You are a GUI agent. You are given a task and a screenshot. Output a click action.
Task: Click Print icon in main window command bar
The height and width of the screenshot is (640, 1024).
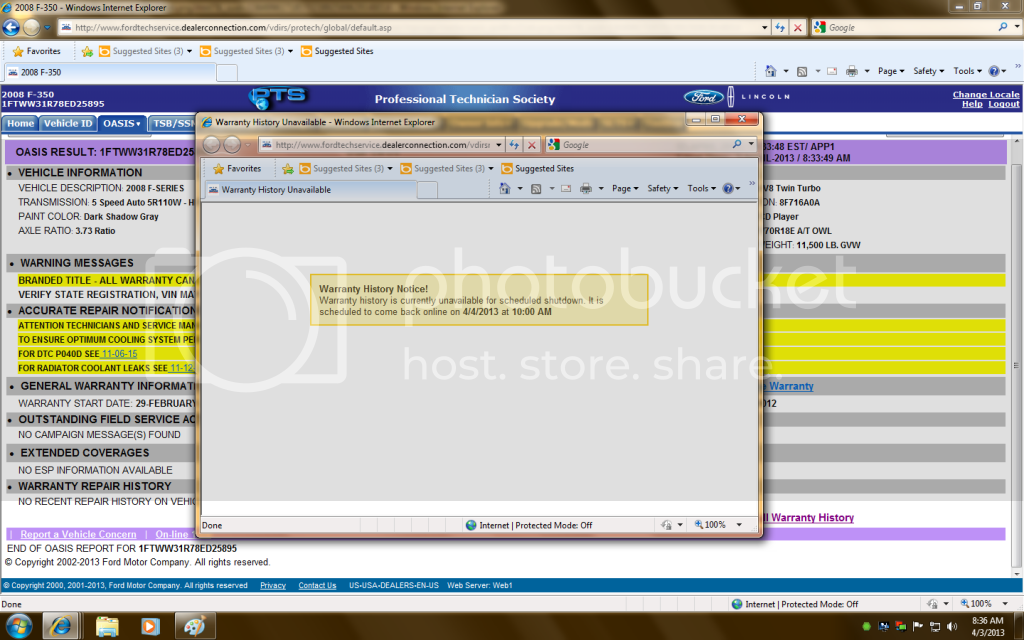pyautogui.click(x=852, y=71)
